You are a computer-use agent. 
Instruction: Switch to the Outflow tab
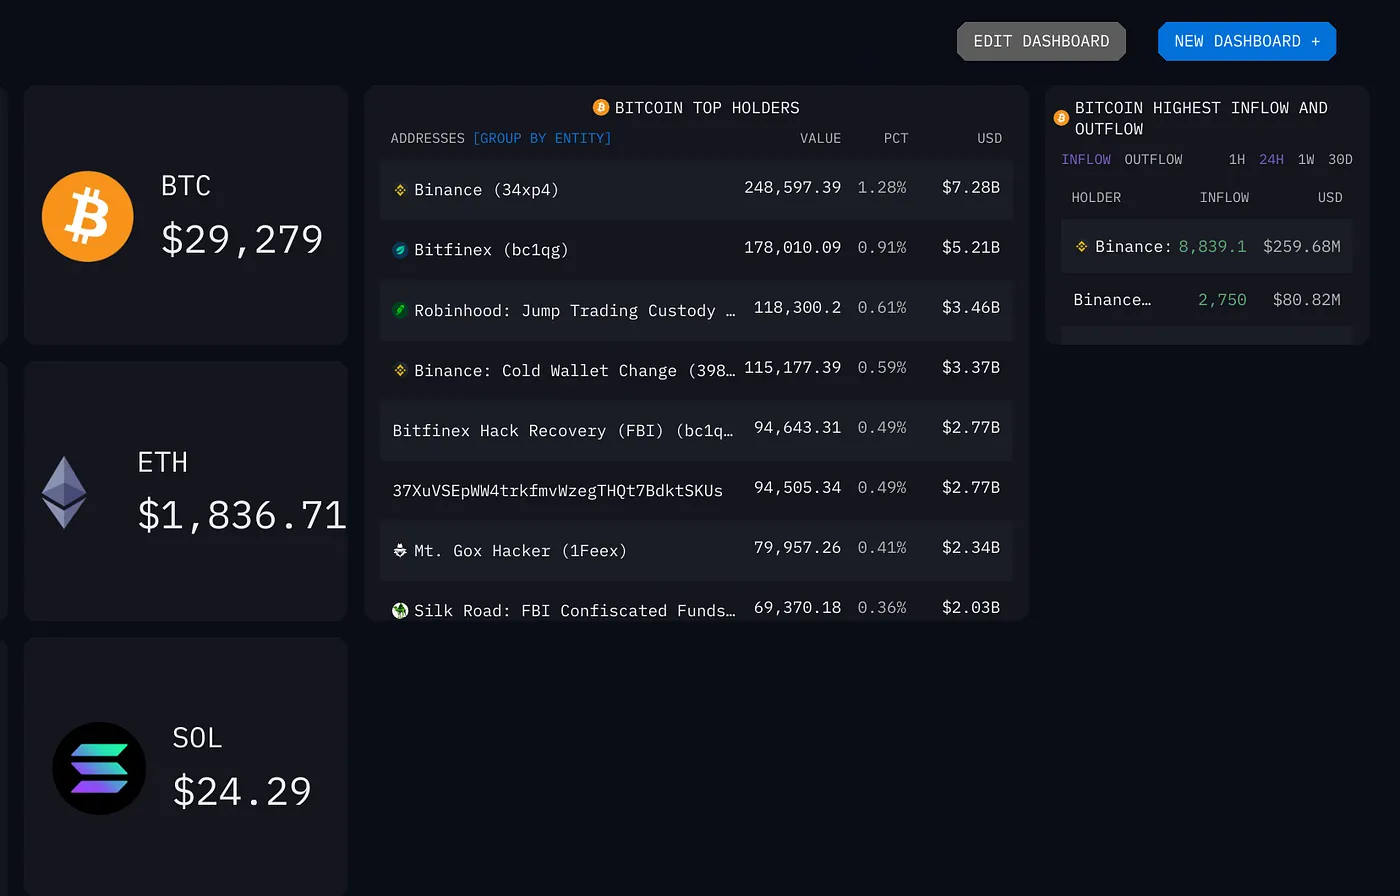[1153, 160]
